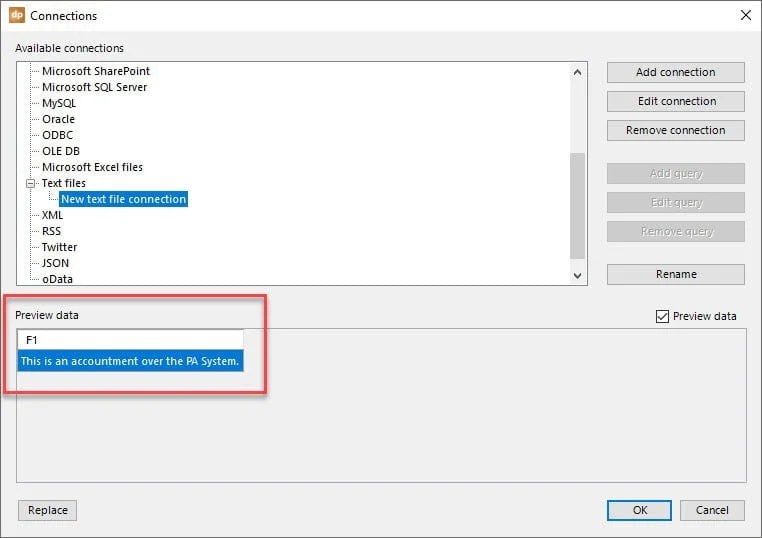Click the Add connection button
The height and width of the screenshot is (538, 762).
675,72
